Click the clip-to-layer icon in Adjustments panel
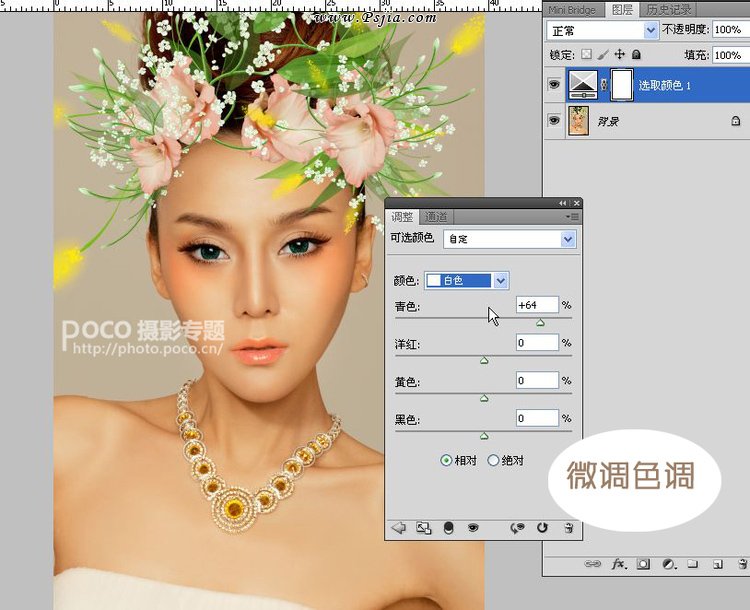Screen dimensions: 750x610 [448, 528]
